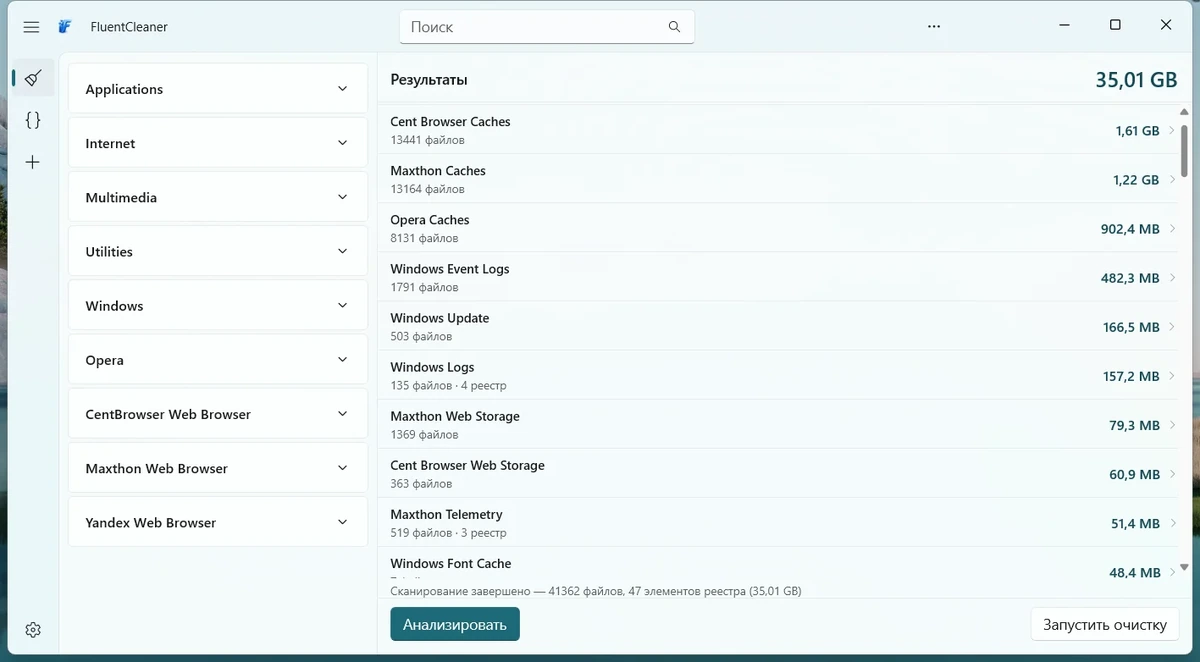Open Cent Browser Caches arrow

pos(1172,131)
